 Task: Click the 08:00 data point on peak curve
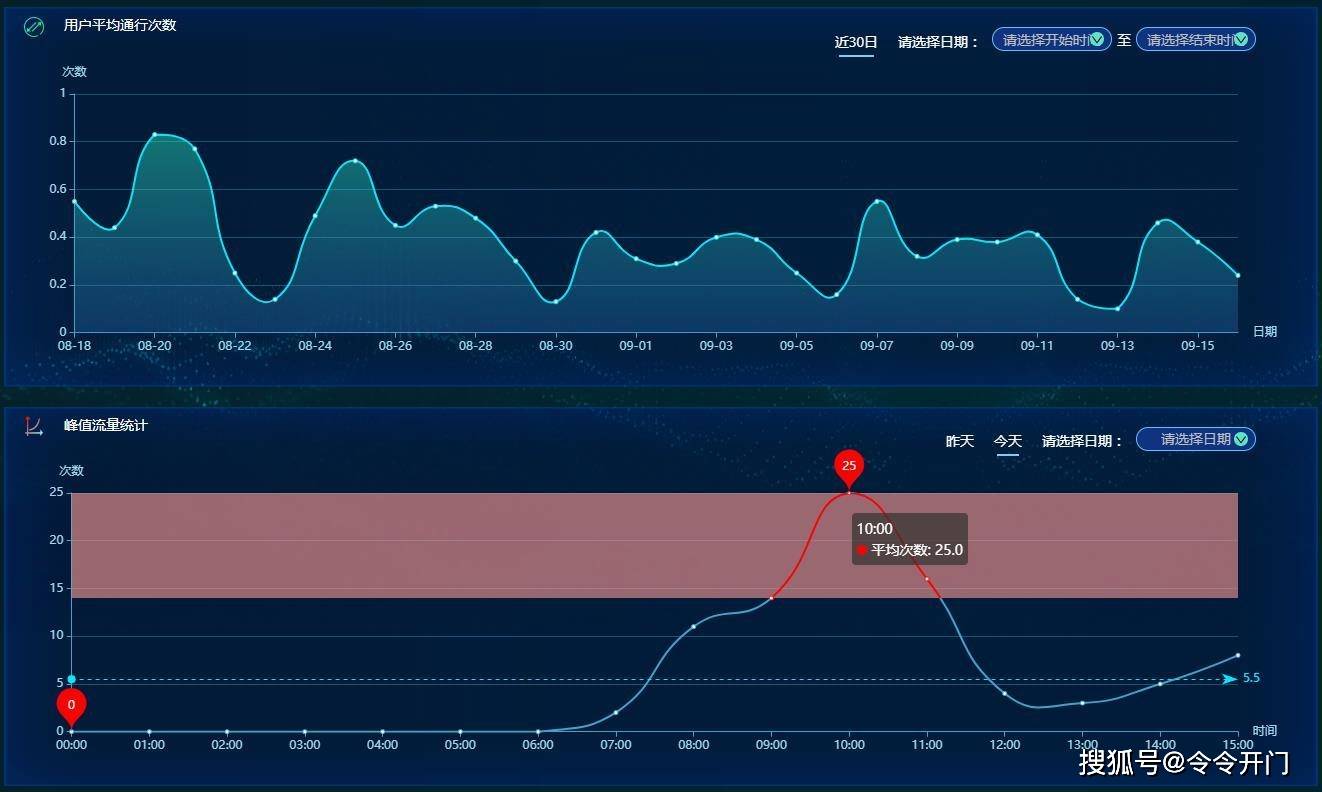(693, 627)
